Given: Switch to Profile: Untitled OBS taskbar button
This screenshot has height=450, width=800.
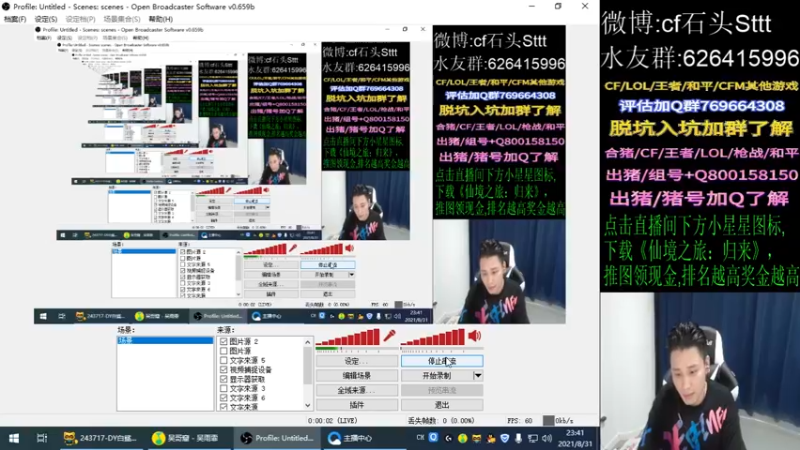Looking at the screenshot, I should (278, 438).
